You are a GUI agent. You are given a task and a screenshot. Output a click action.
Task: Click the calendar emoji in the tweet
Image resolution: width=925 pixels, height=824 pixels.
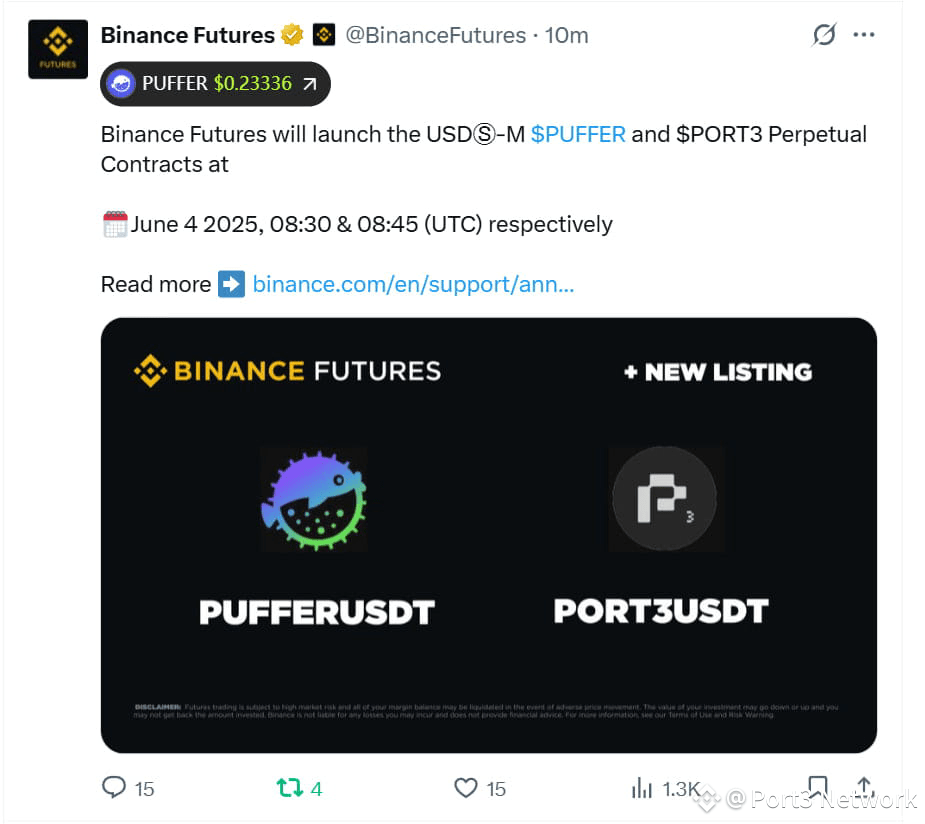[x=114, y=224]
